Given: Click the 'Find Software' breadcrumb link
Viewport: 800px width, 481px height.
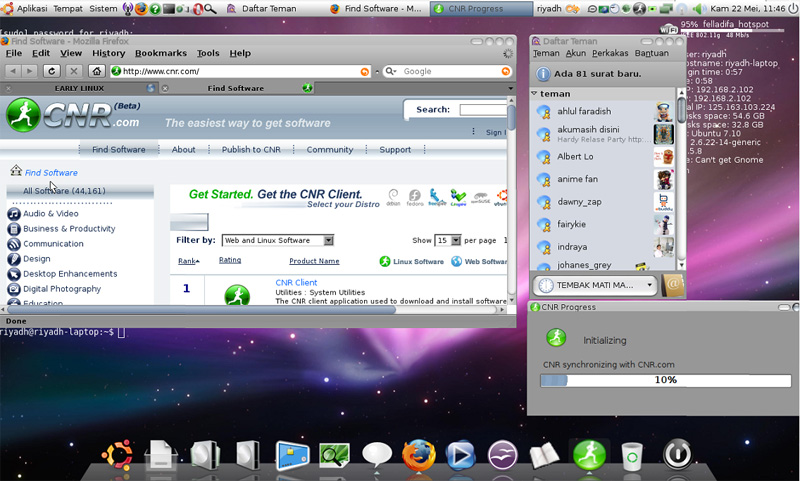Looking at the screenshot, I should (x=51, y=173).
